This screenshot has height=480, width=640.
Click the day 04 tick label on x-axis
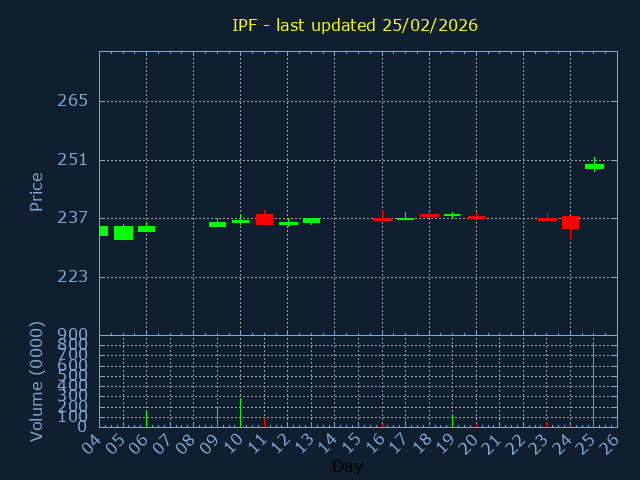[x=91, y=443]
